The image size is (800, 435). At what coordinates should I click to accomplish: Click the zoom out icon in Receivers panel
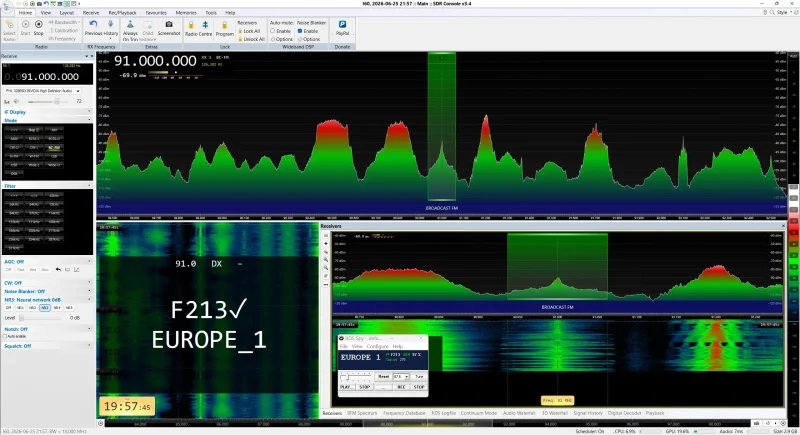326,268
